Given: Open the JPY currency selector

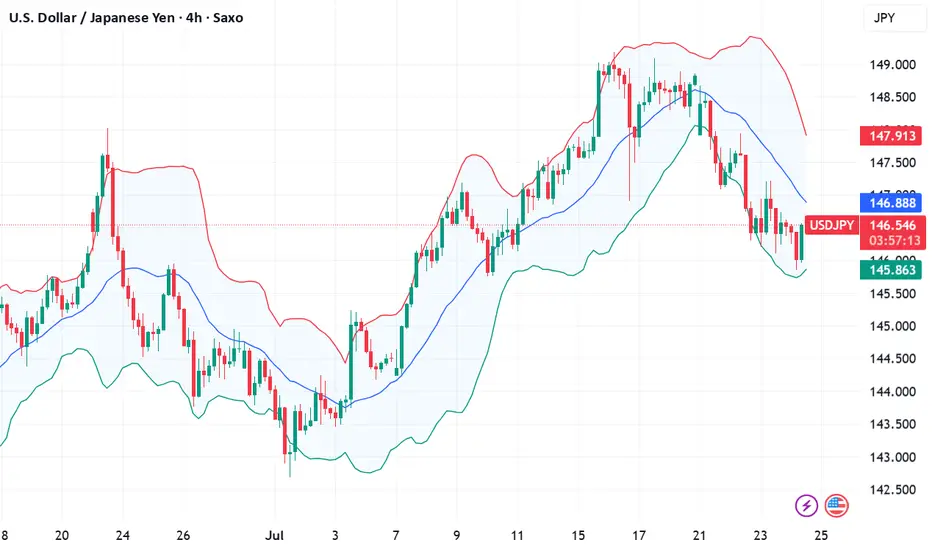Looking at the screenshot, I should (x=895, y=18).
